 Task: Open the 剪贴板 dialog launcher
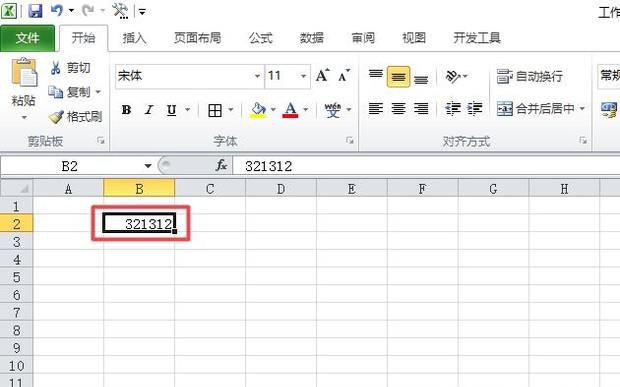[x=101, y=140]
